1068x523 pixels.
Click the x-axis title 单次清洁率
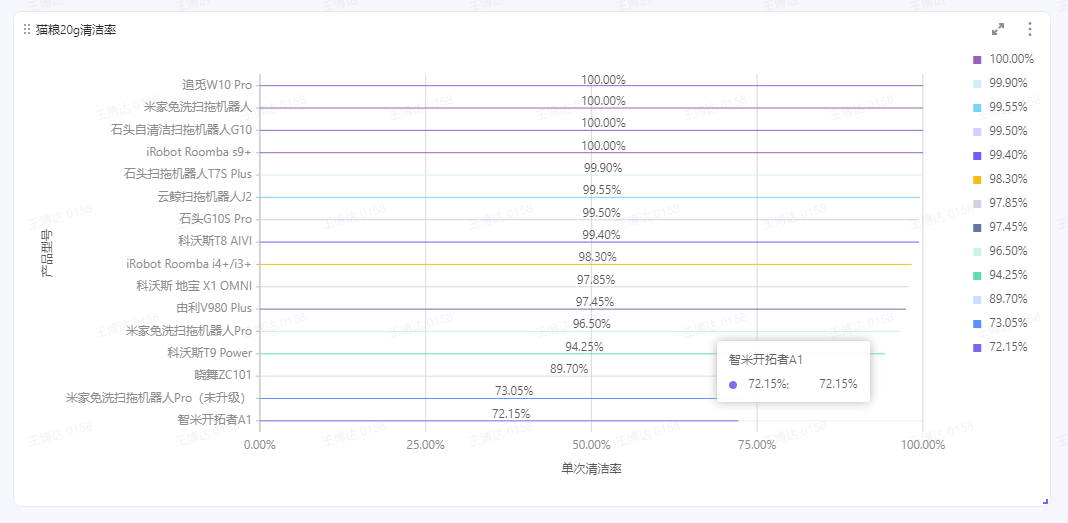(x=591, y=469)
